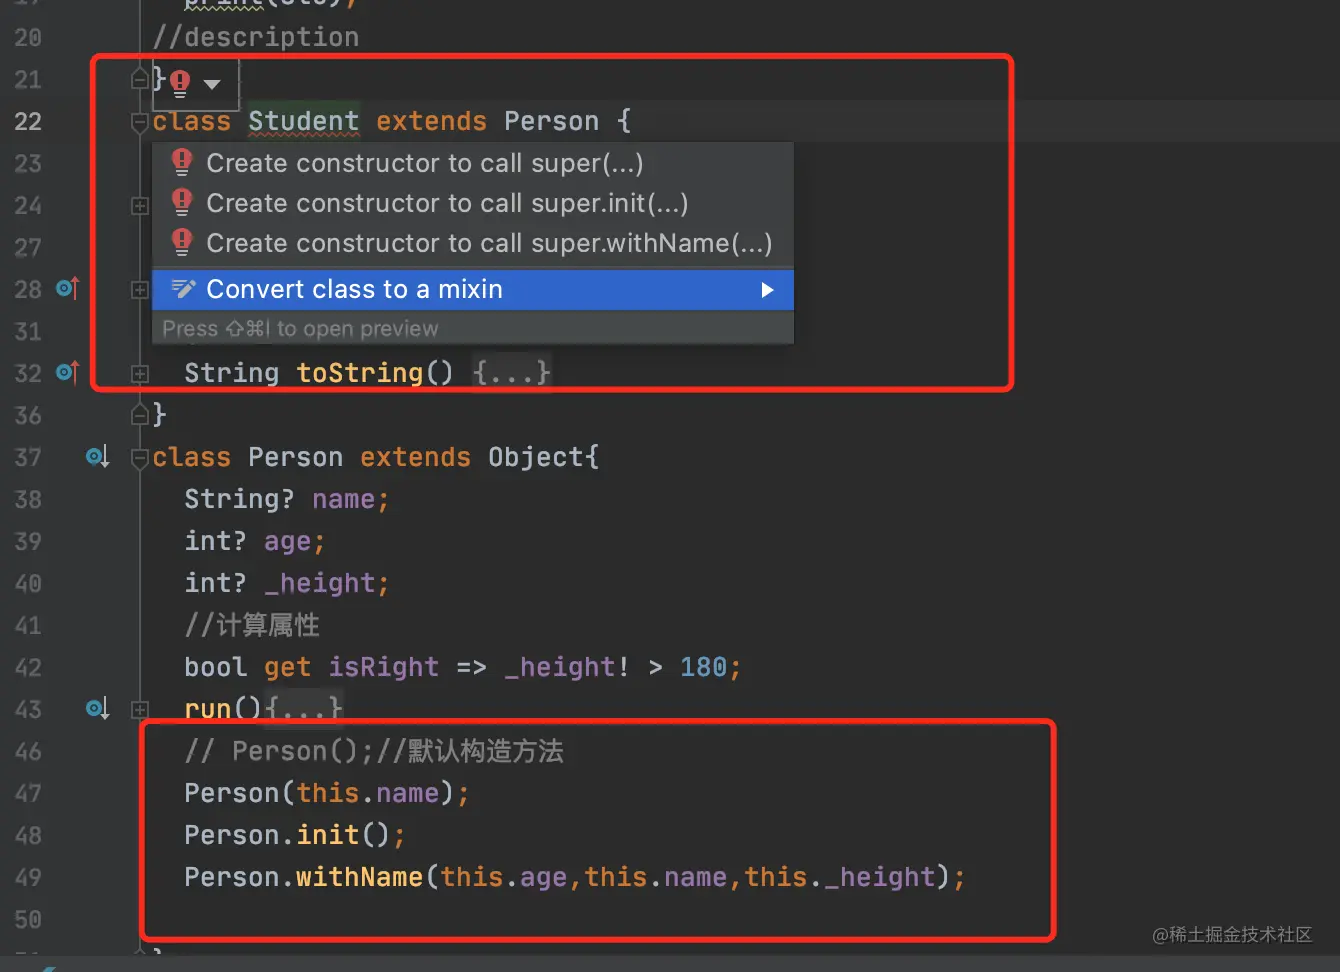Image resolution: width=1340 pixels, height=972 pixels.
Task: Expand the folded run() method on line 43
Action: [x=140, y=710]
